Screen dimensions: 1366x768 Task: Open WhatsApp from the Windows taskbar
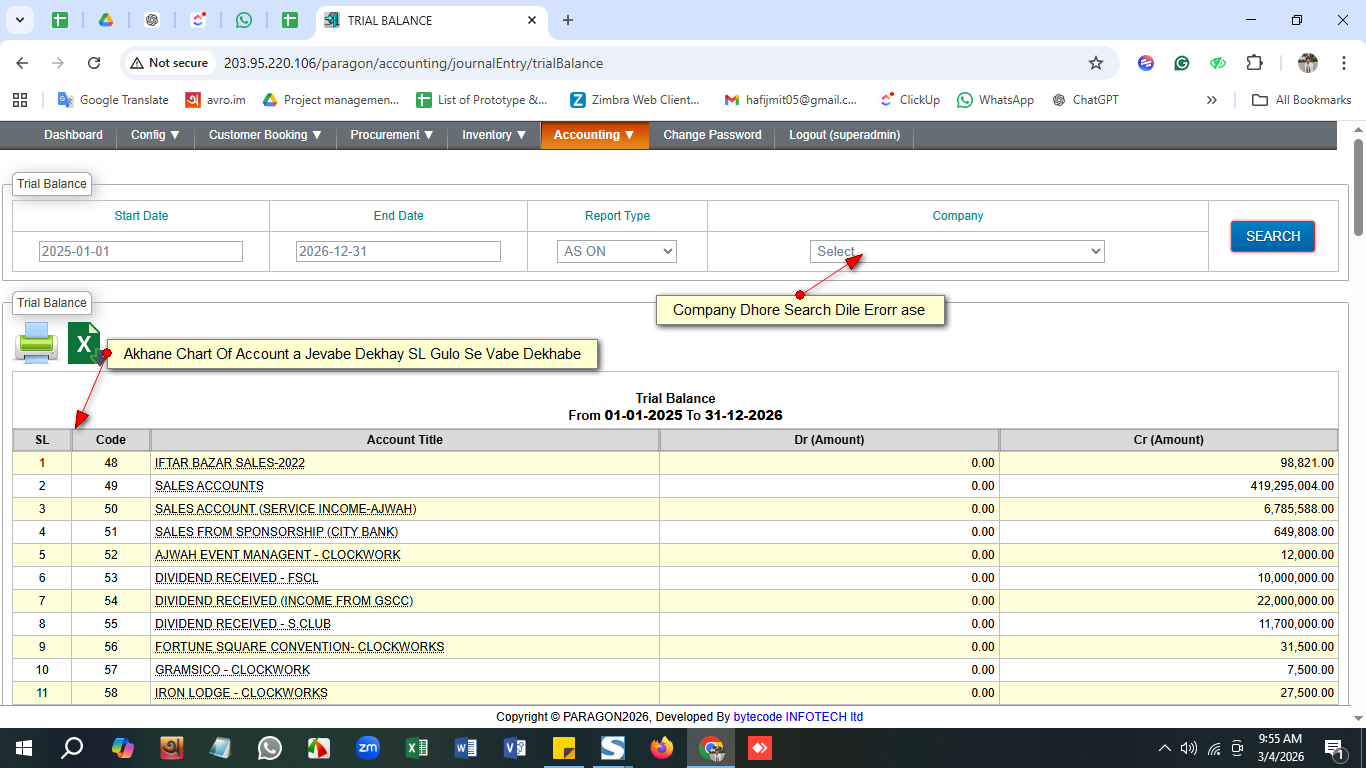point(270,748)
